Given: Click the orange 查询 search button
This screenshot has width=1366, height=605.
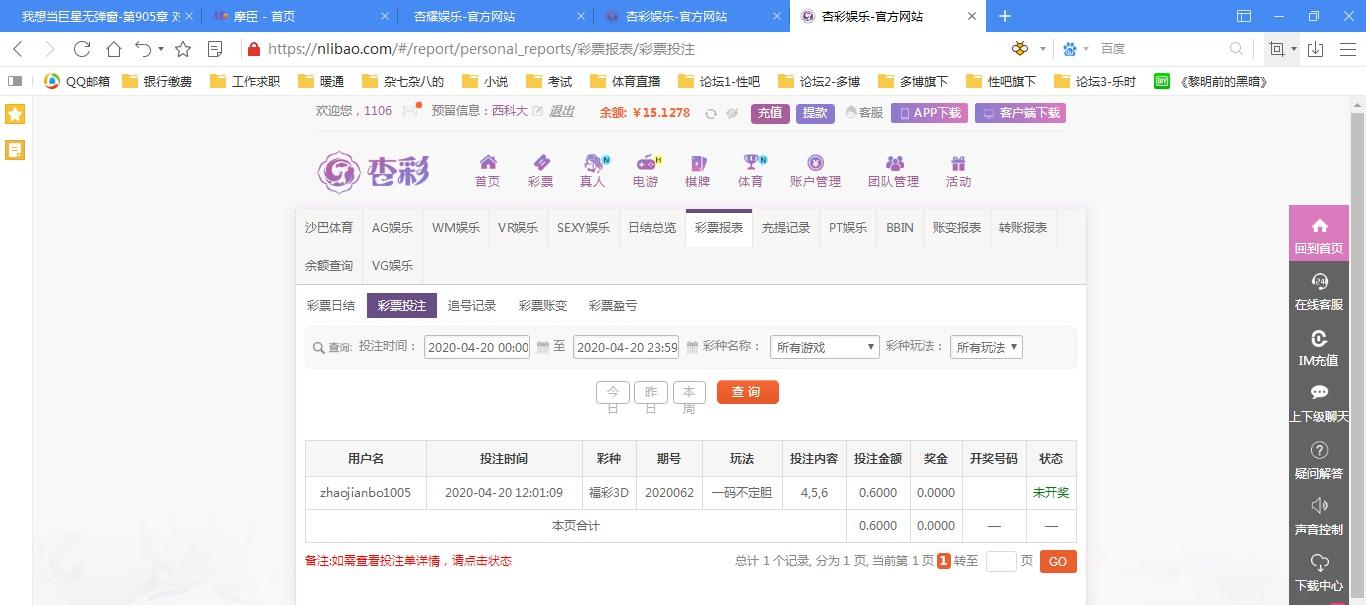Looking at the screenshot, I should (x=747, y=392).
